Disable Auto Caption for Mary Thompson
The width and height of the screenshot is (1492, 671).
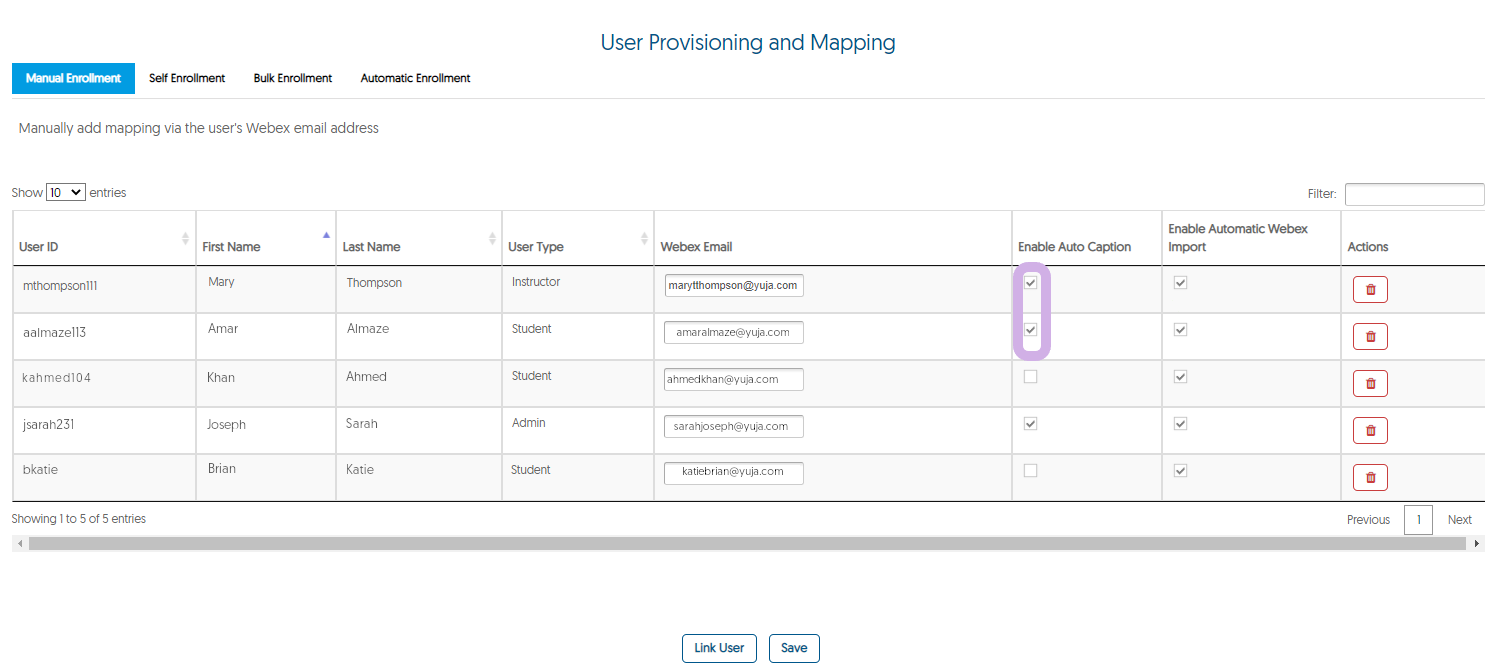pyautogui.click(x=1030, y=283)
